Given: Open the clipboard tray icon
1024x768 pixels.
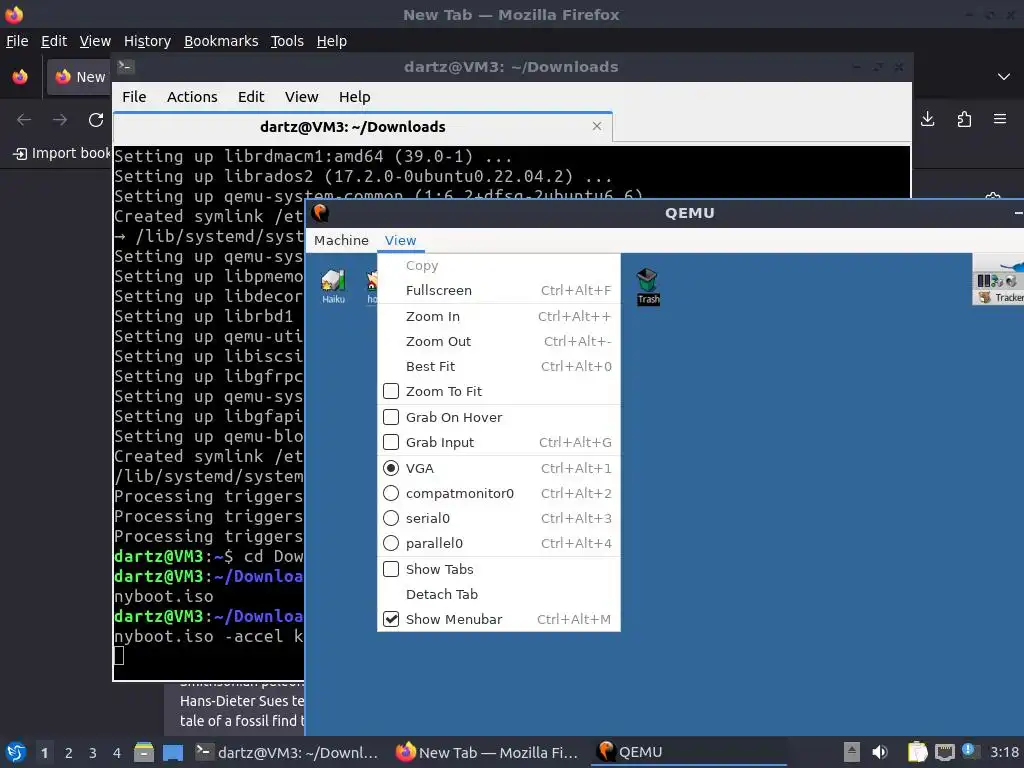Looking at the screenshot, I should 918,752.
